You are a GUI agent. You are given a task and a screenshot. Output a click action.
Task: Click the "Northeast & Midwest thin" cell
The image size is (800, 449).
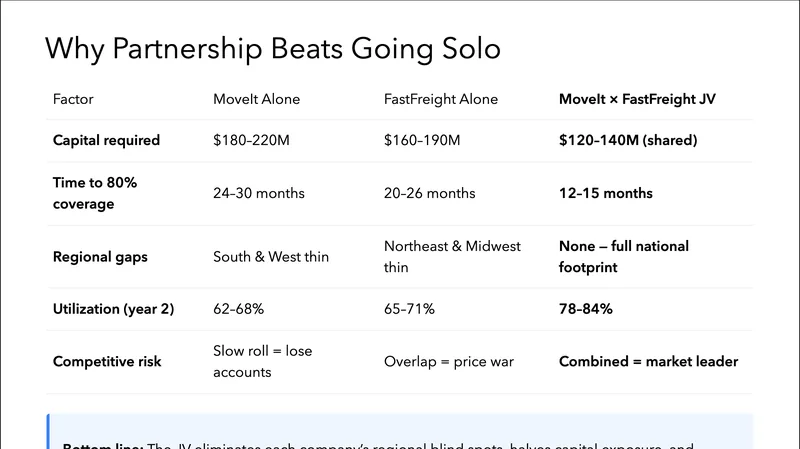pos(452,257)
